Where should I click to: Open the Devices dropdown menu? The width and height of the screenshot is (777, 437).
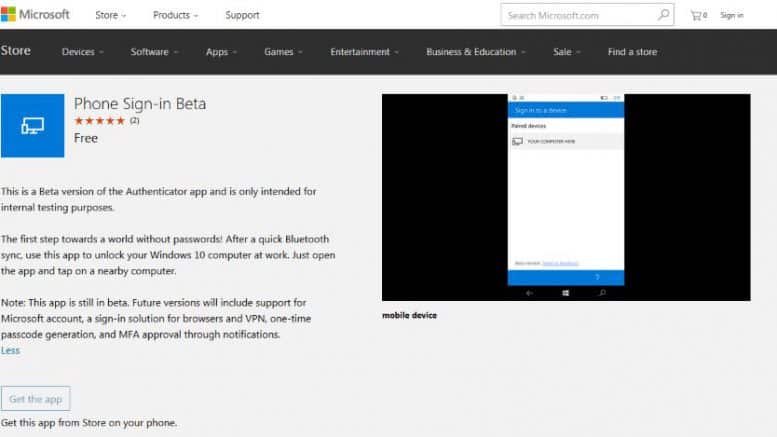[84, 52]
